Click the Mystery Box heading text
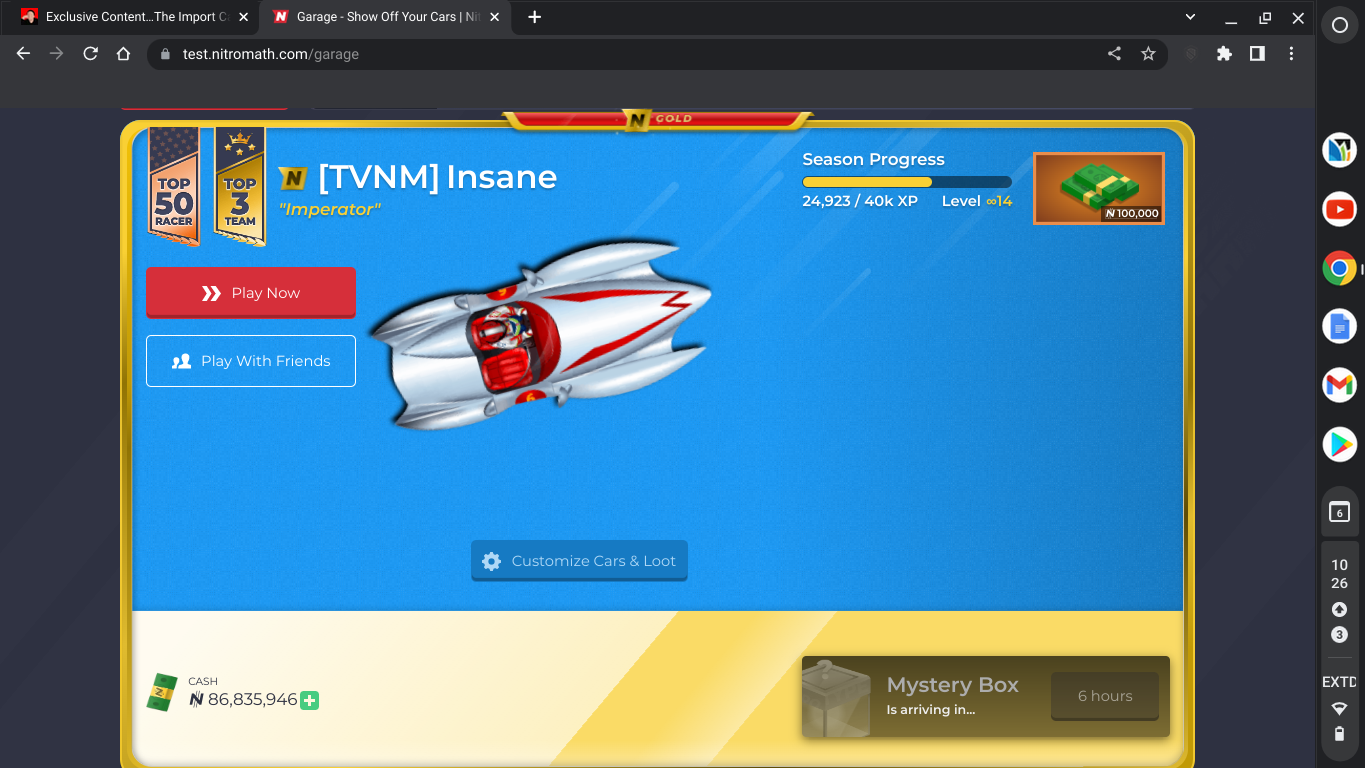Screen dimensions: 1365x768 point(953,685)
